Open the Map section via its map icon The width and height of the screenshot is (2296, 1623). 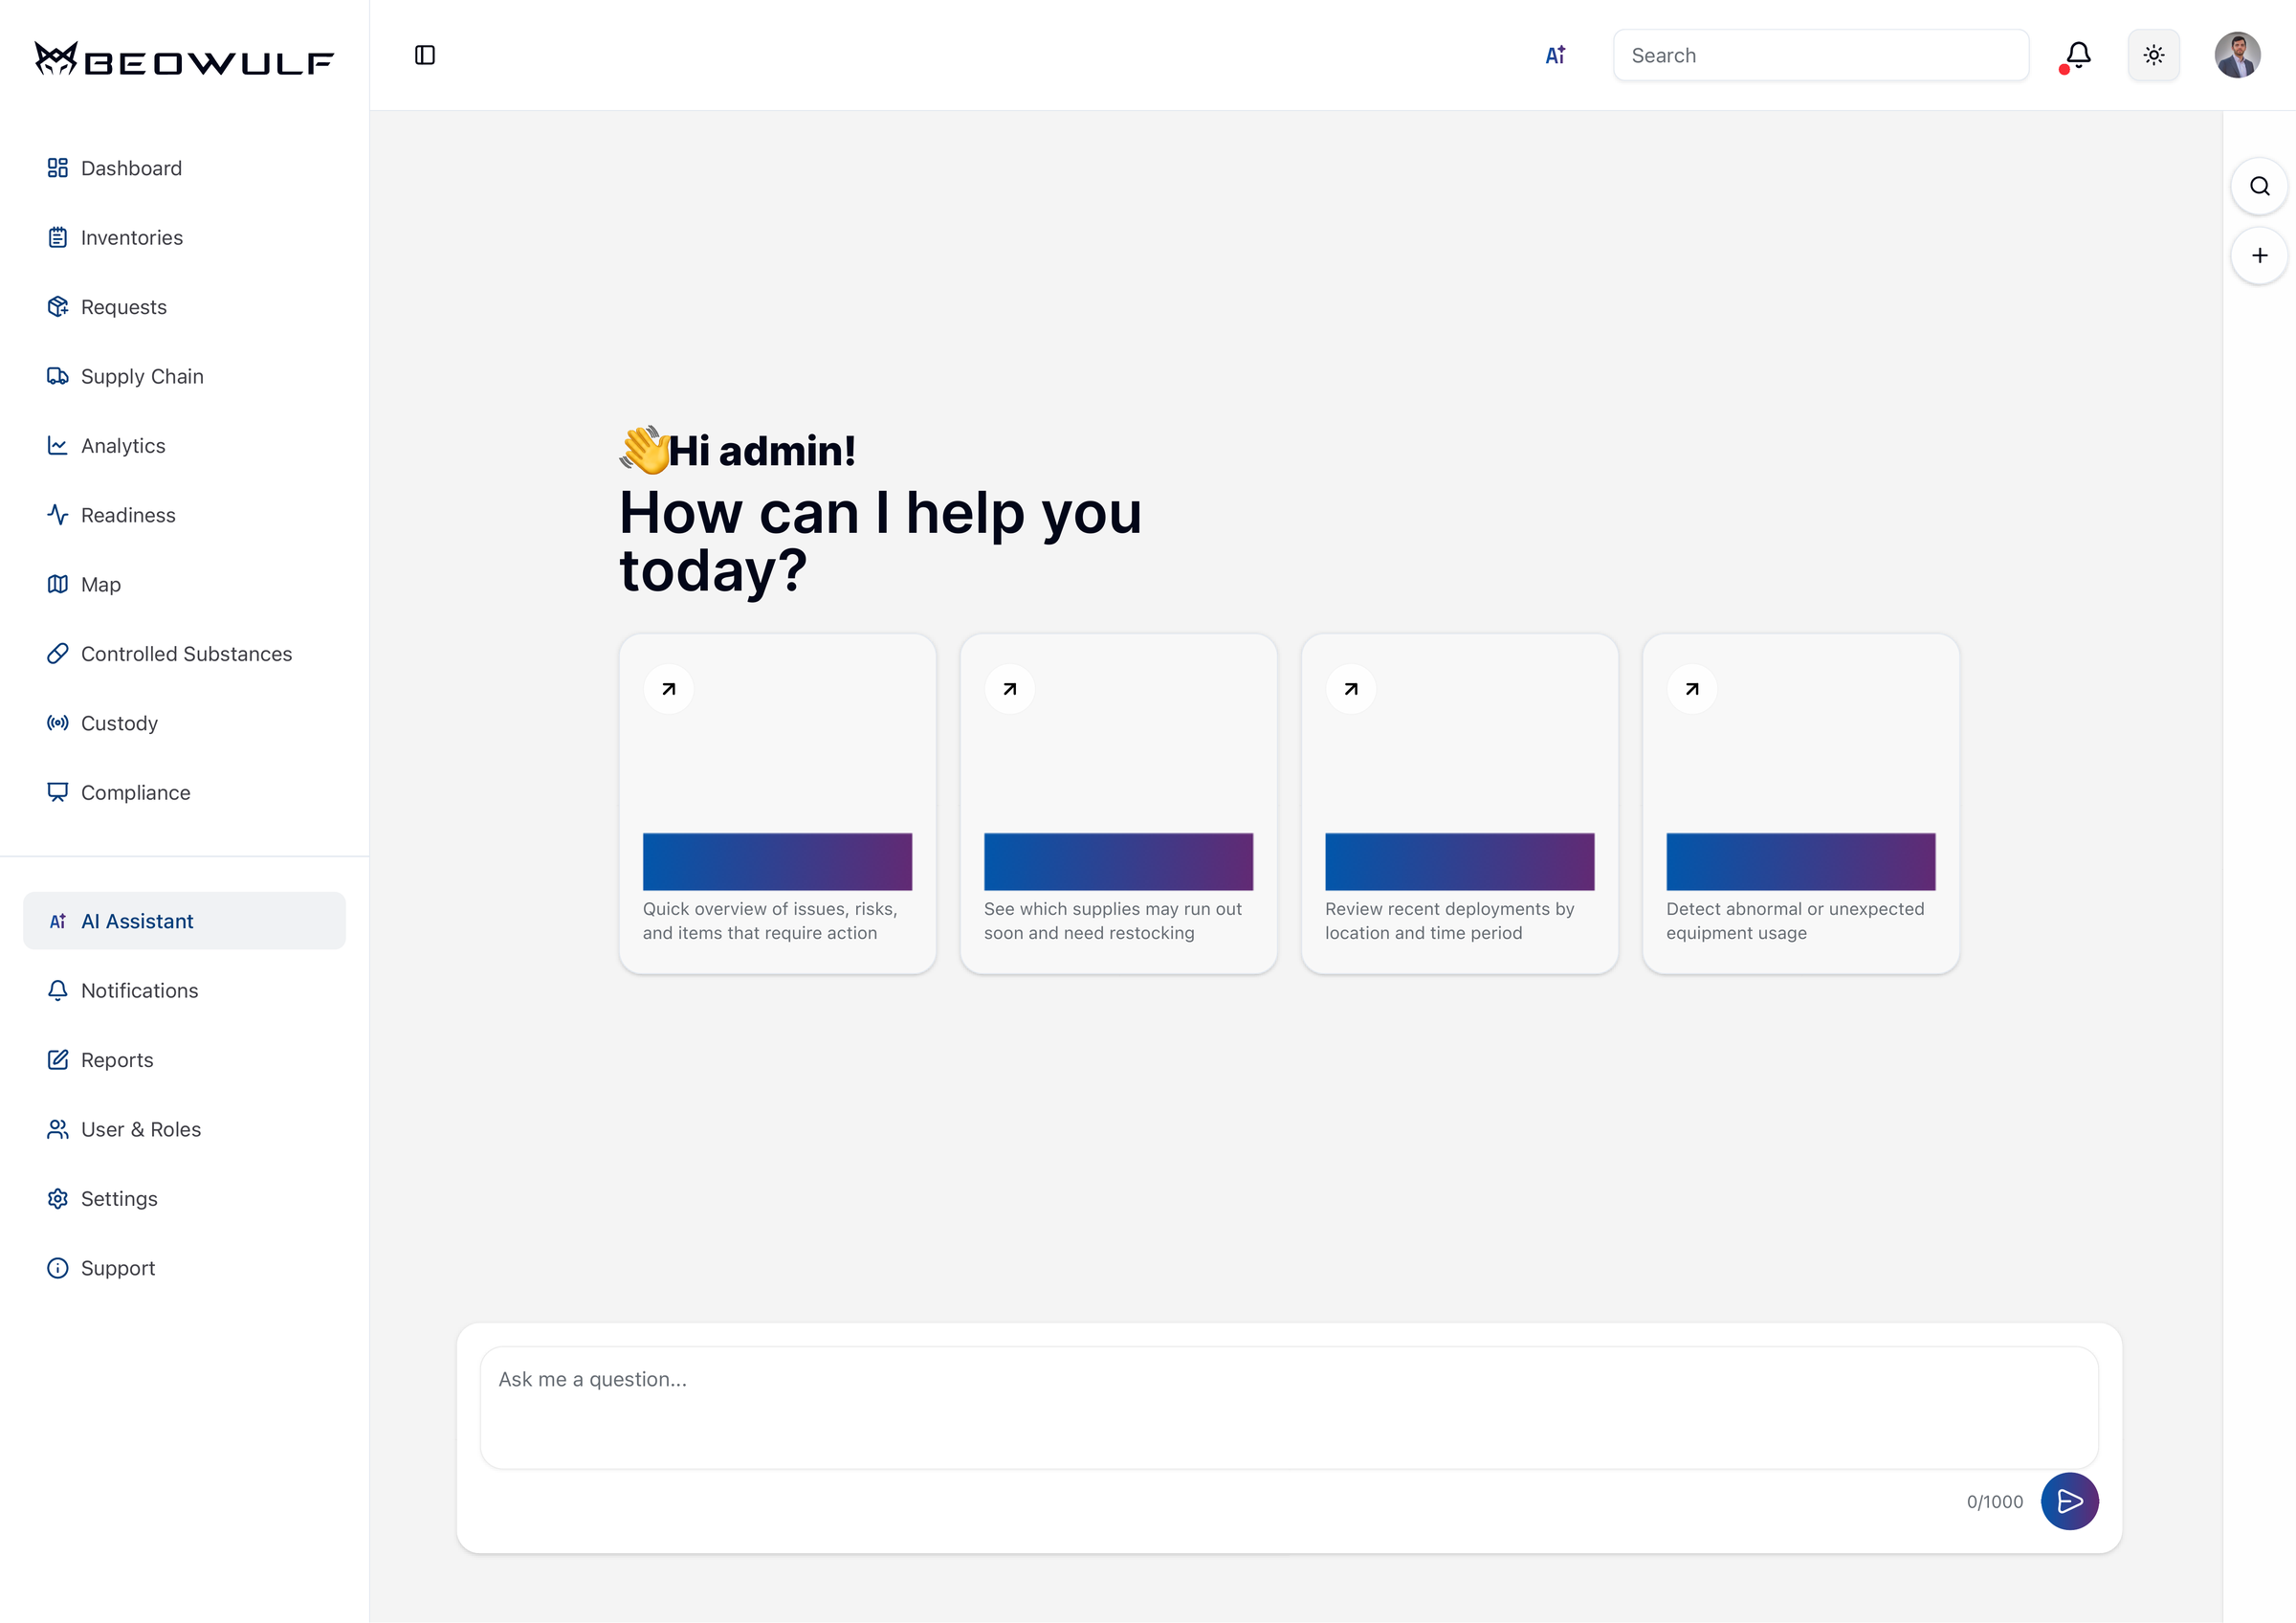tap(57, 584)
